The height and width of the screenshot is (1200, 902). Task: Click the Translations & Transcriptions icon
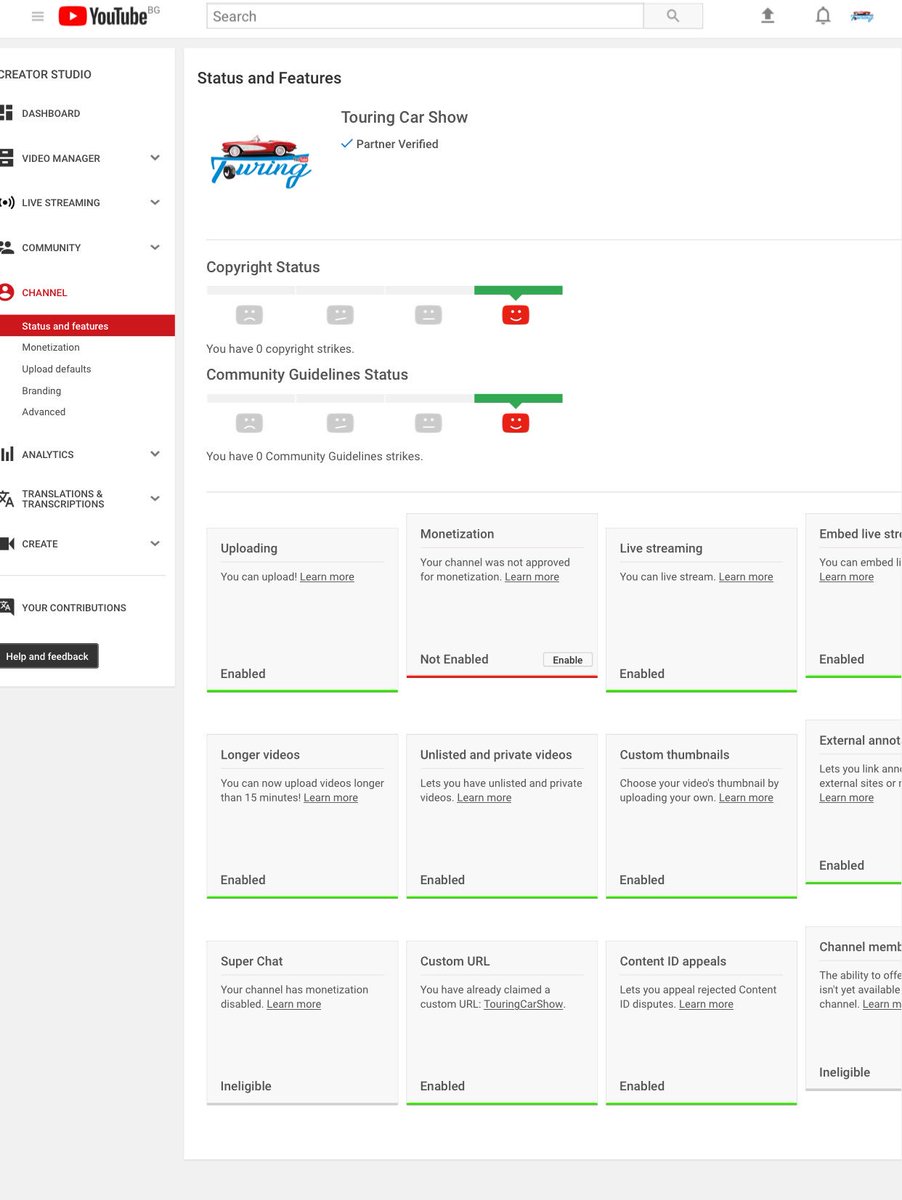[x=6, y=499]
